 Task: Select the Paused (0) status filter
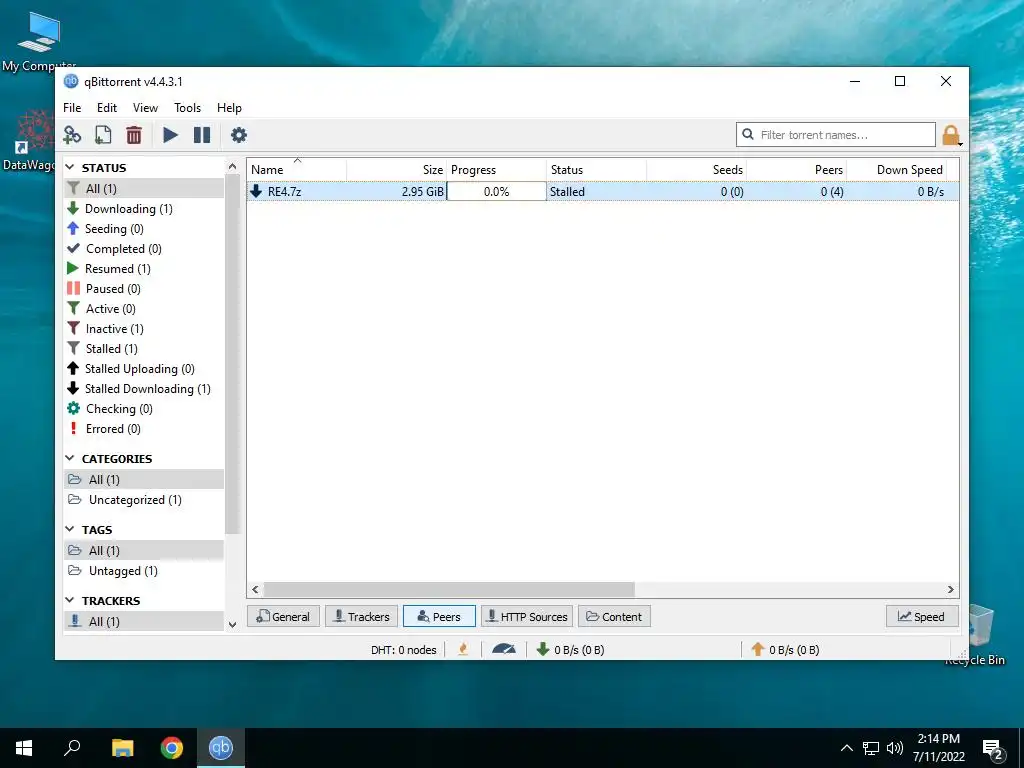[x=112, y=289]
